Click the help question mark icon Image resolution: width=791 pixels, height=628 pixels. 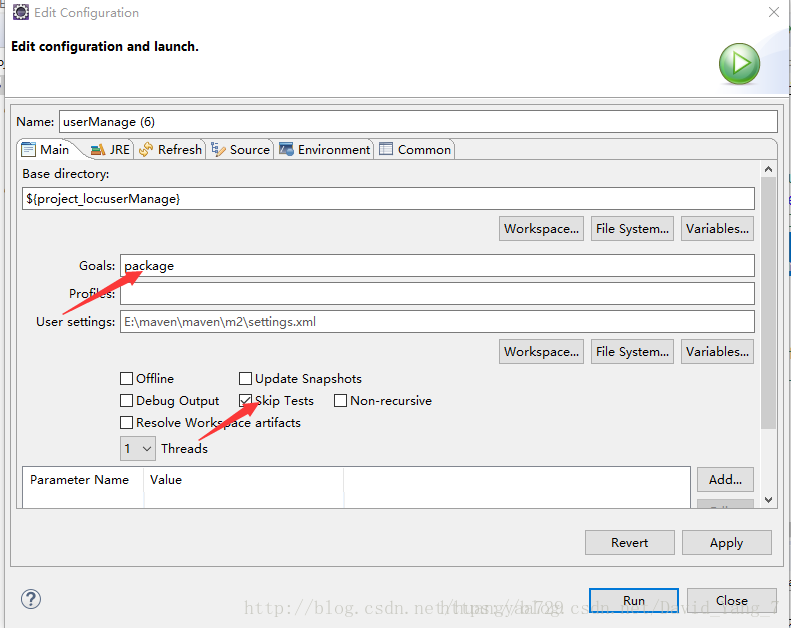[x=31, y=599]
